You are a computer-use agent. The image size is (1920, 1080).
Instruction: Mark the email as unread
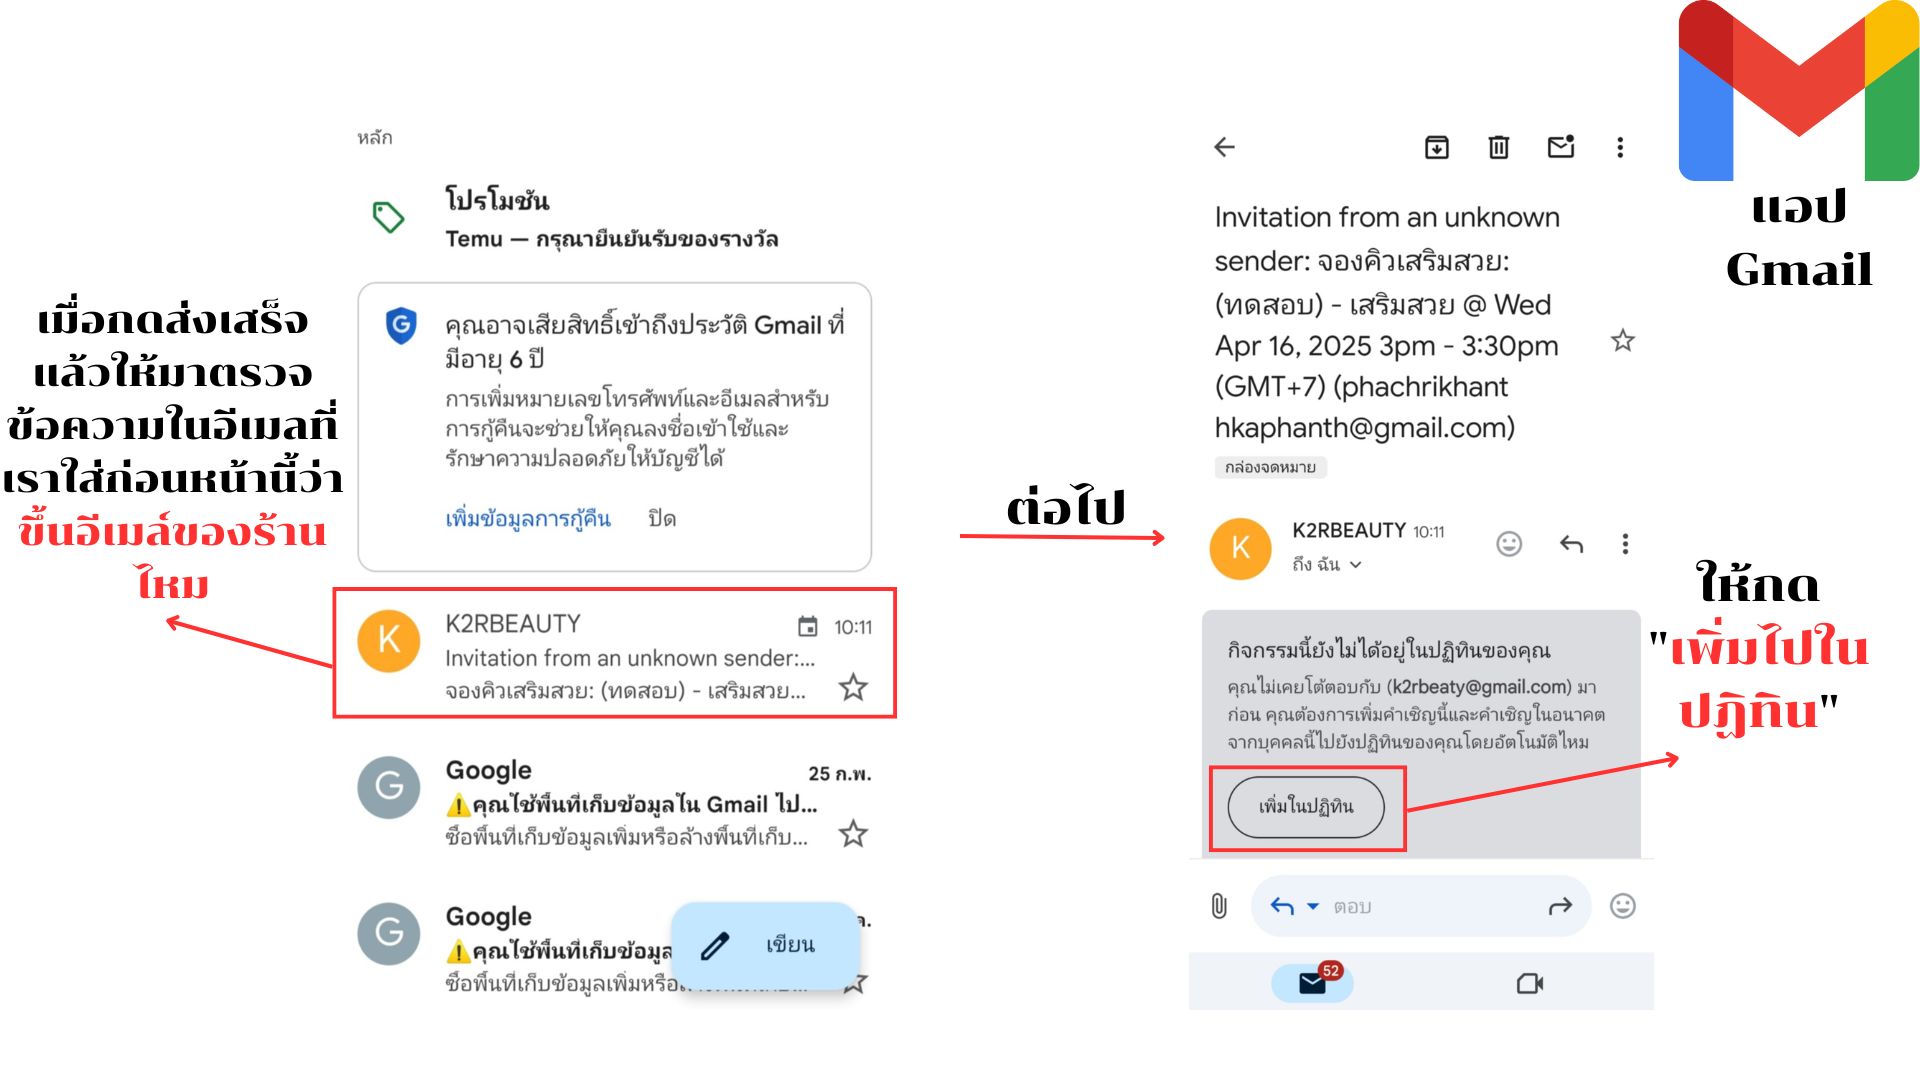pyautogui.click(x=1560, y=148)
